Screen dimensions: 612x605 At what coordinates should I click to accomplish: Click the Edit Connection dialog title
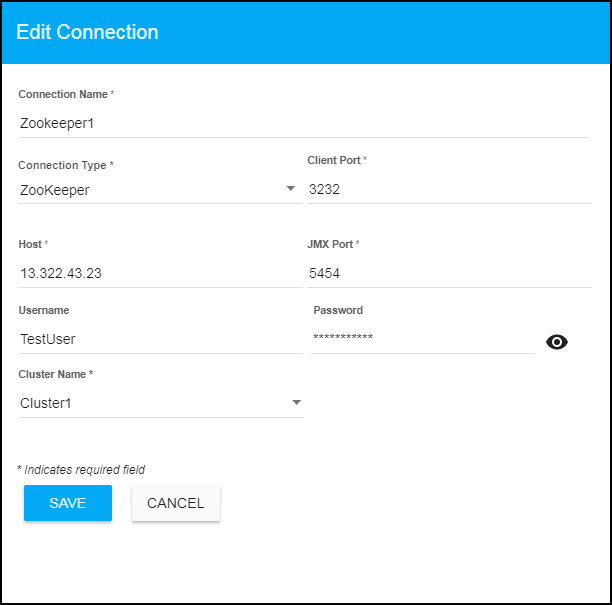pos(87,32)
